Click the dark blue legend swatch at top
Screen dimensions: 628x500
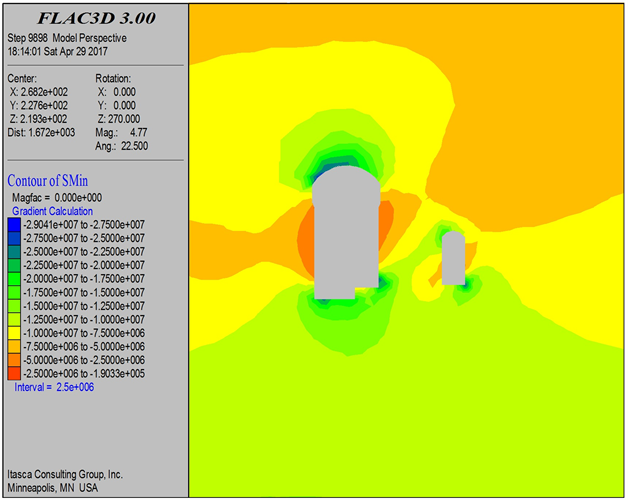[x=15, y=225]
